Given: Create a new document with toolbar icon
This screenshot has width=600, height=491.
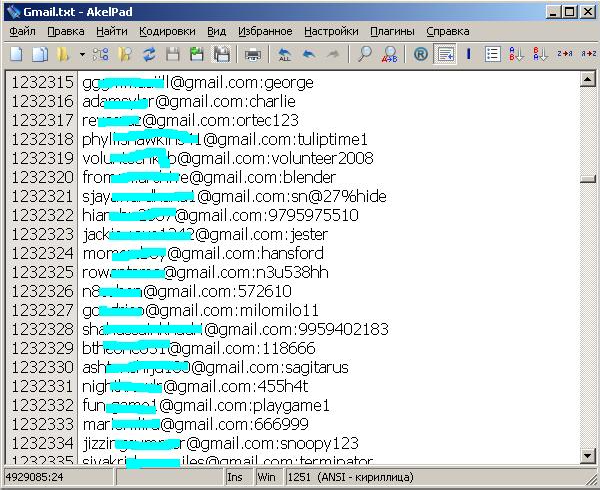Looking at the screenshot, I should [x=18, y=54].
